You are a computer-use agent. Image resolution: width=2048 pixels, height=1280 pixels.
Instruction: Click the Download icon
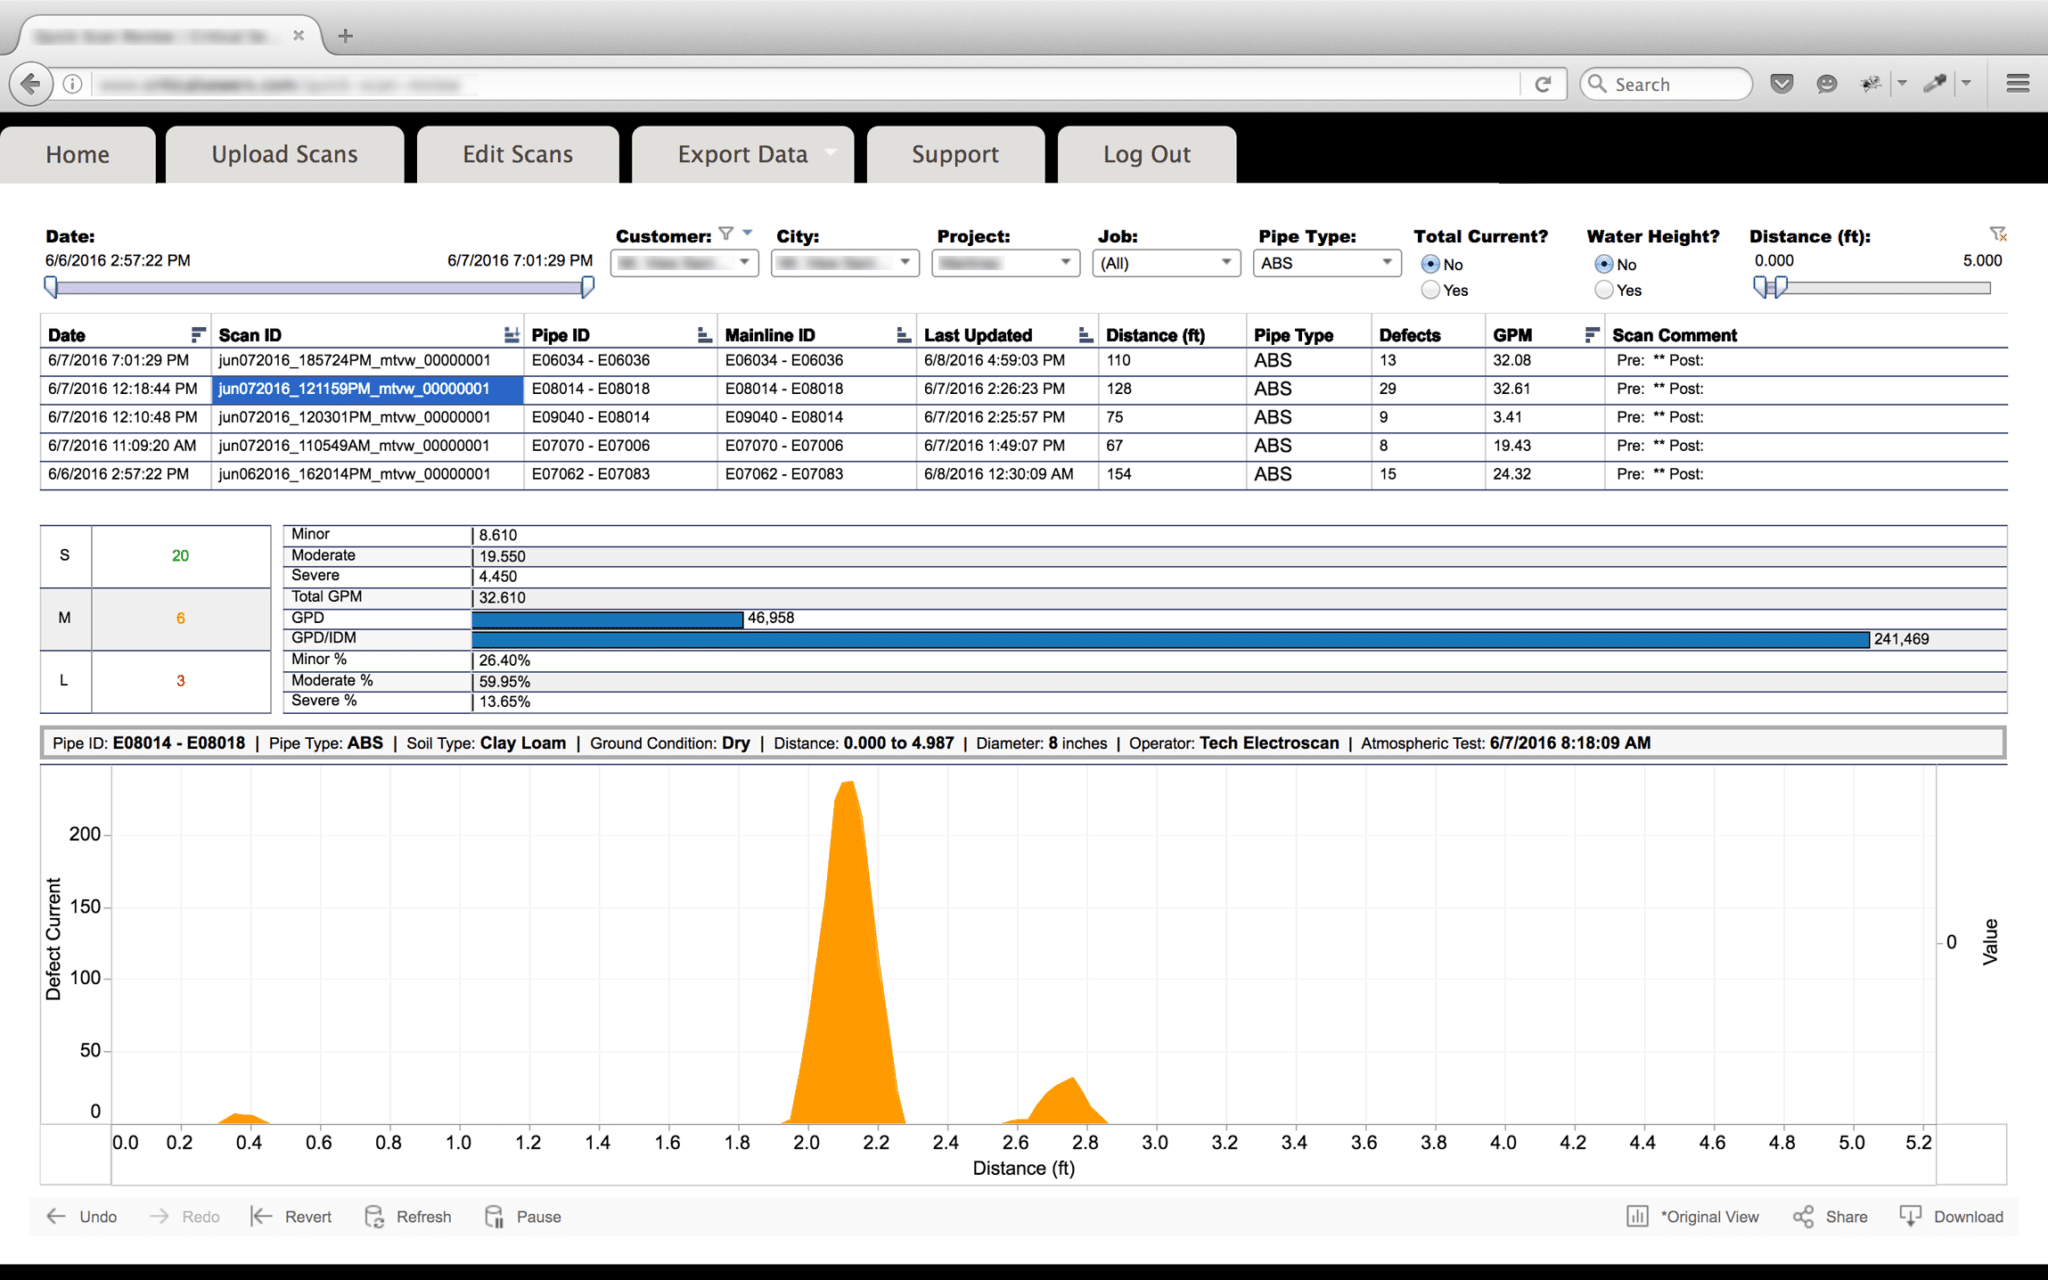coord(1910,1216)
